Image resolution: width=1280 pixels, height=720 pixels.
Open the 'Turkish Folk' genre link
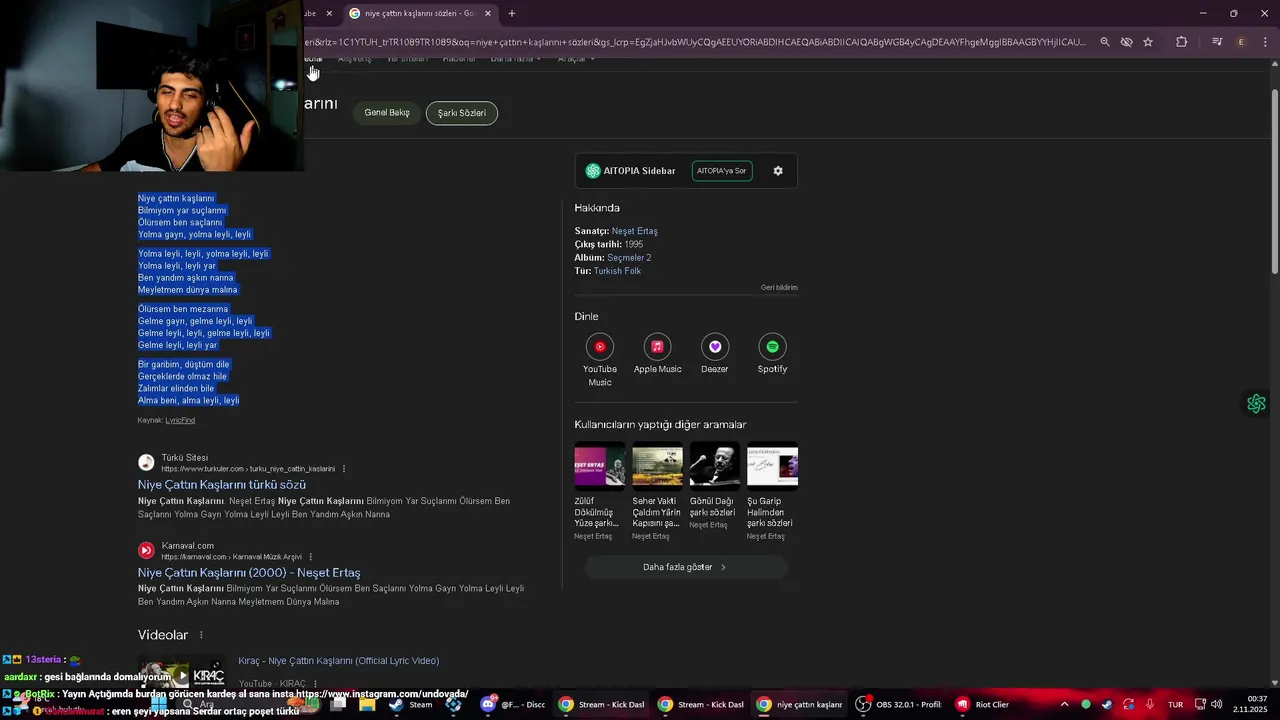tap(617, 271)
